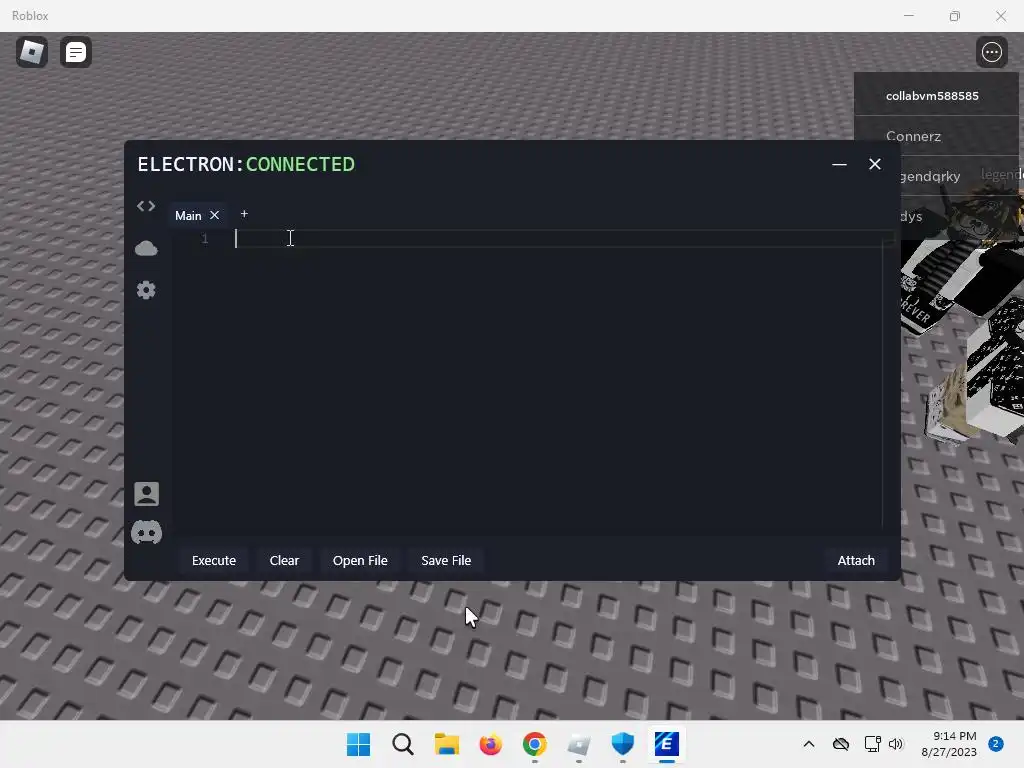
Task: Open the Windows Start menu
Action: coord(358,744)
